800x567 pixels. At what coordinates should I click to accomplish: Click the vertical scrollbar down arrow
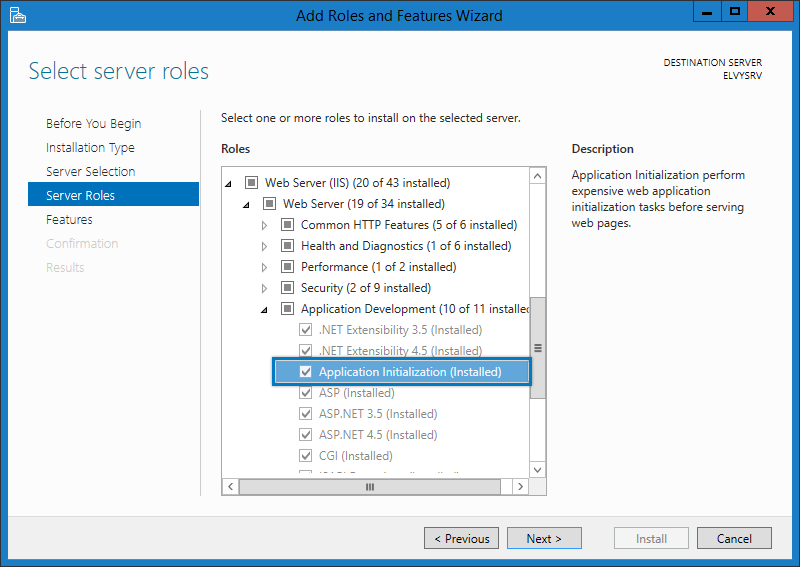538,468
